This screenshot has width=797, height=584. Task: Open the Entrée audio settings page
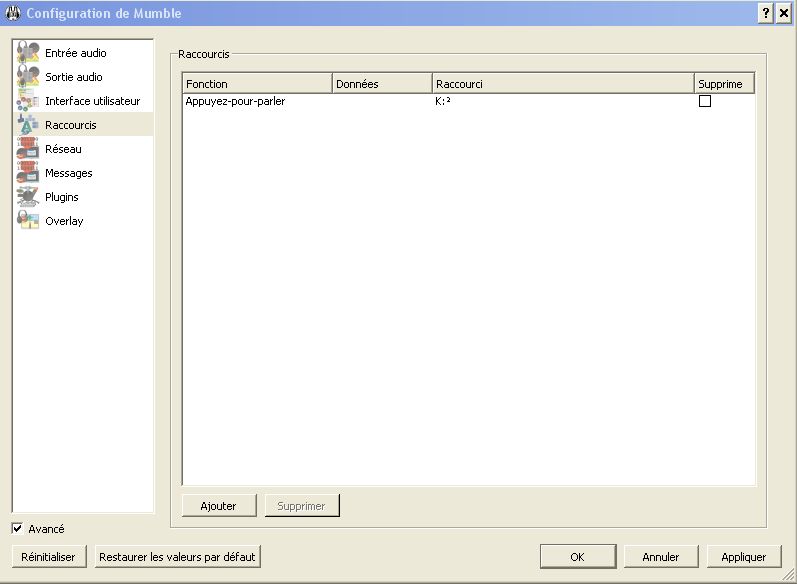click(x=83, y=52)
